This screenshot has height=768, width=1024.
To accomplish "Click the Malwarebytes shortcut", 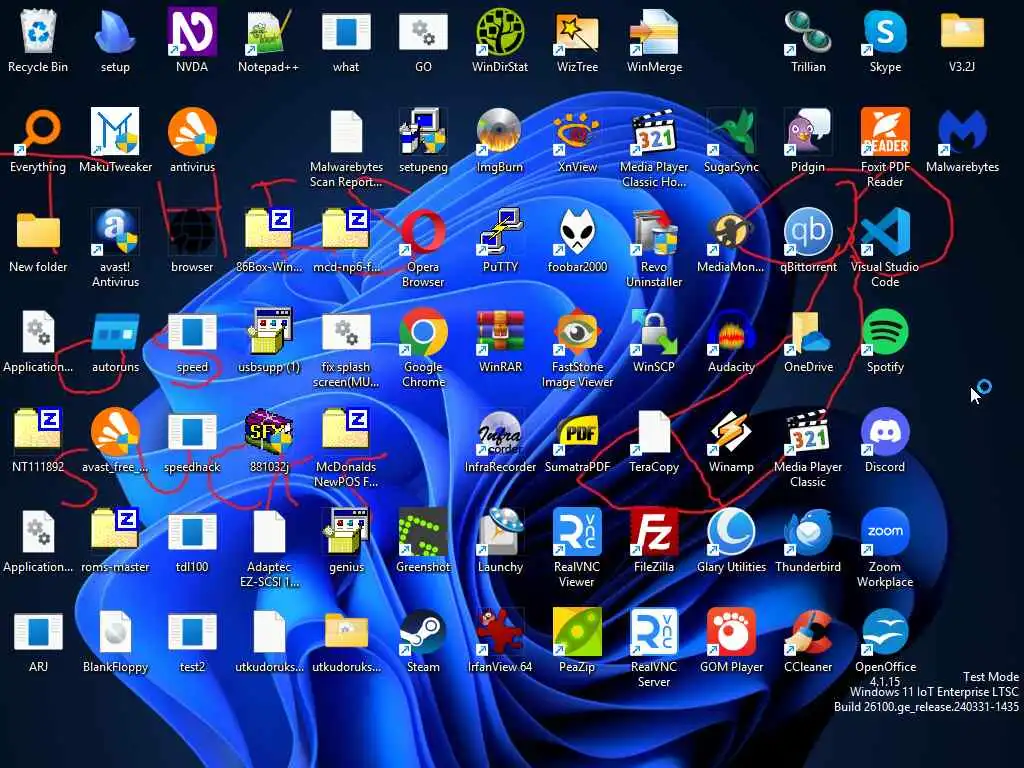I will point(962,131).
